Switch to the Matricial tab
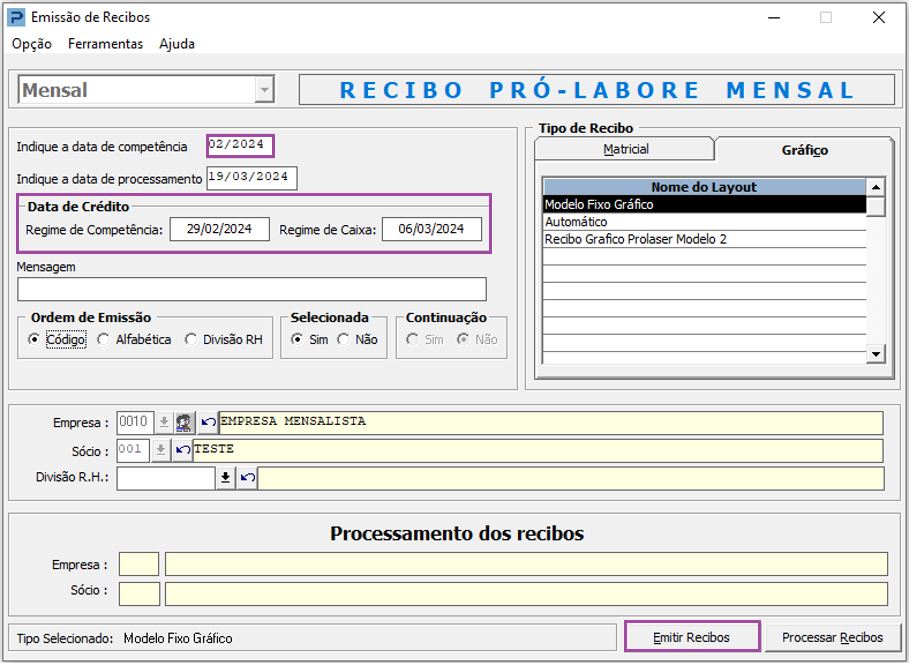Viewport: 912px width, 663px height. click(x=624, y=150)
